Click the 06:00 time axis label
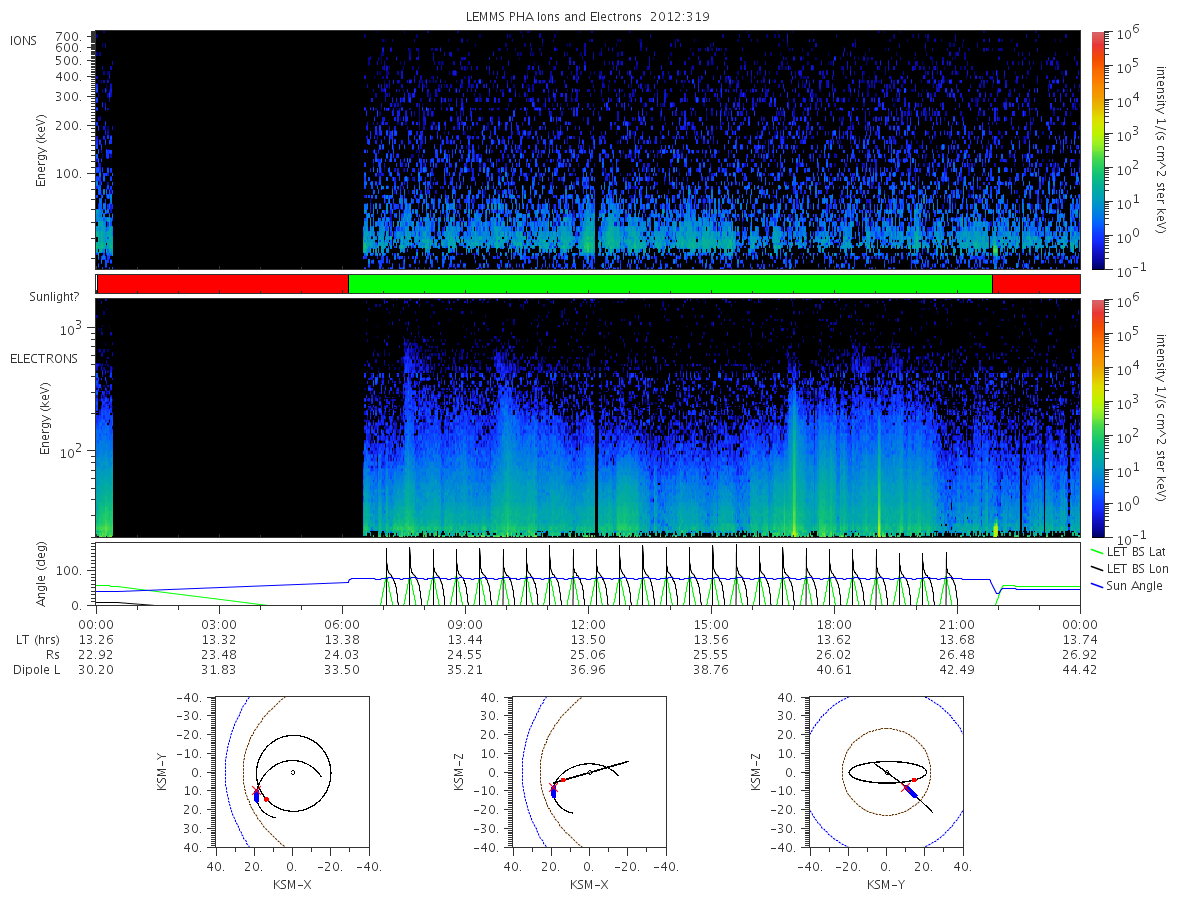 (x=342, y=624)
